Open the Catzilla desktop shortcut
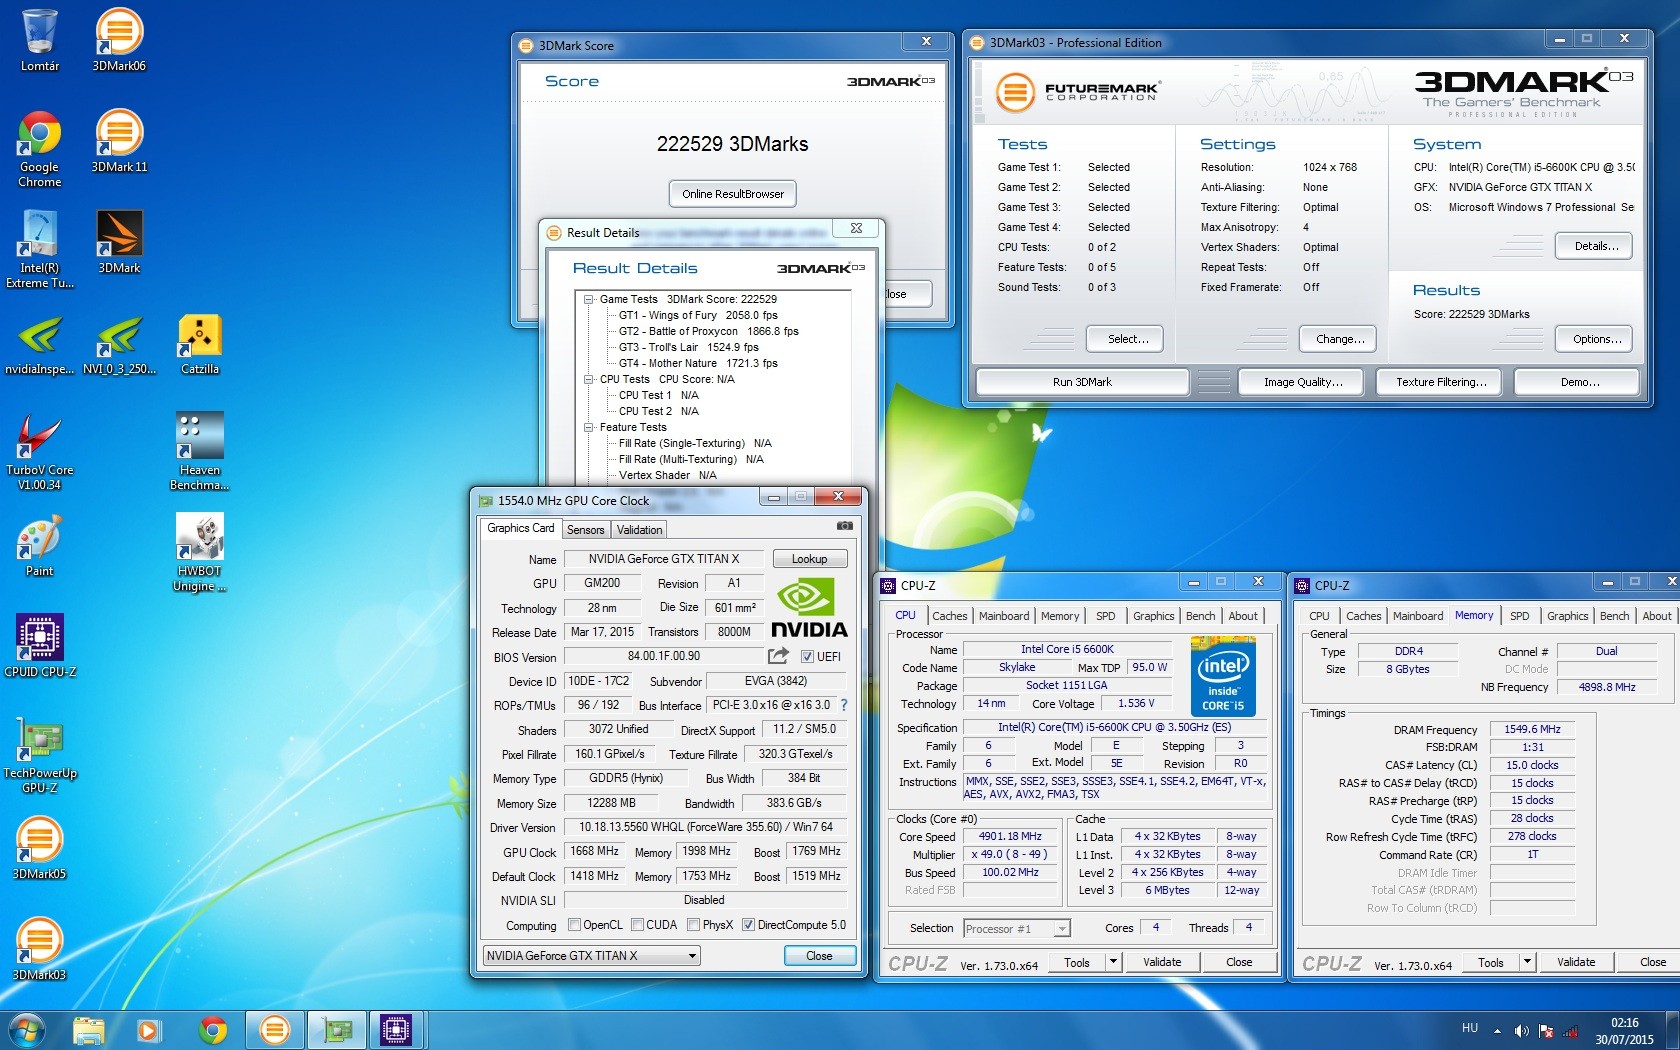This screenshot has height=1050, width=1680. (199, 343)
